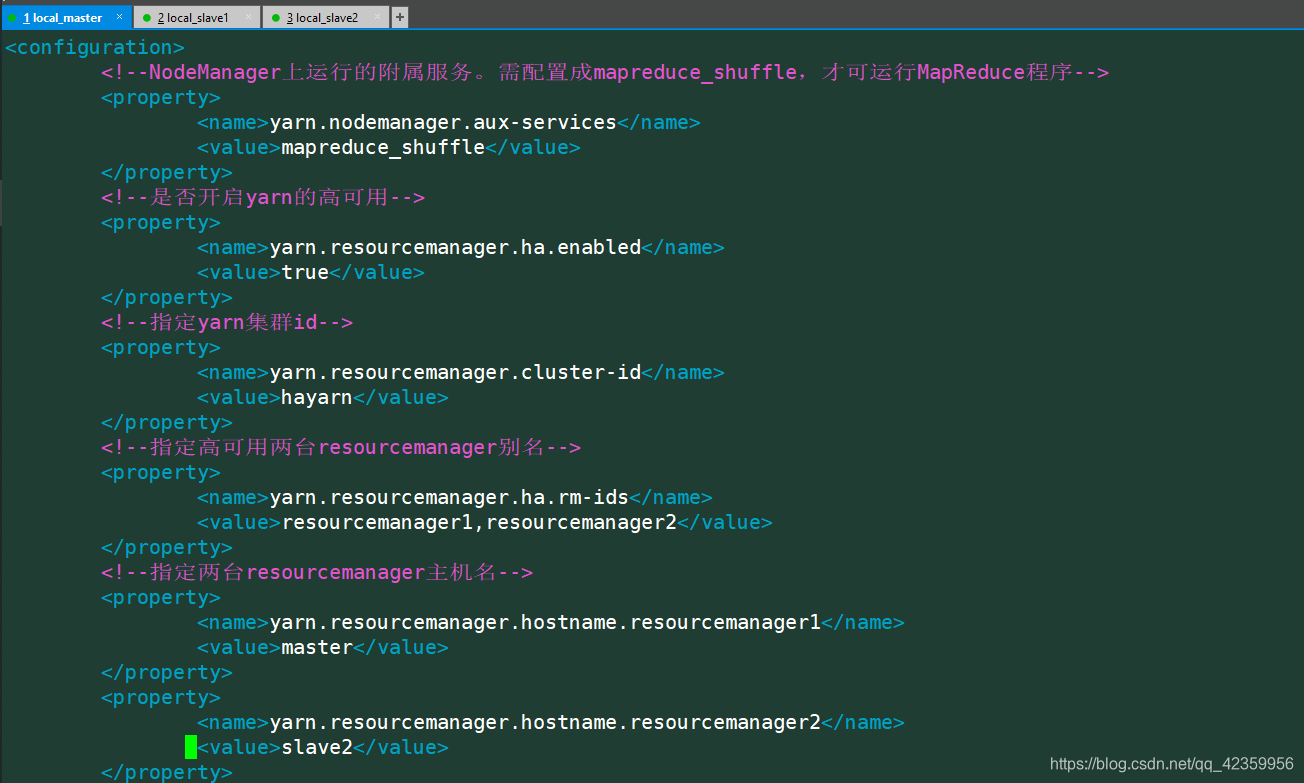Click the comment '指定两台resourcemanager主机名'
This screenshot has width=1304, height=783.
317,572
